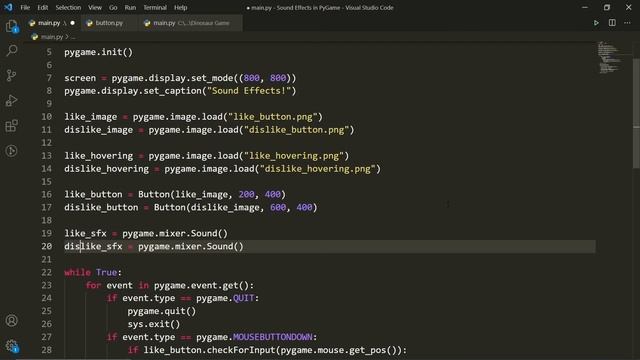The width and height of the screenshot is (640, 360).
Task: Click line number 22 in the gutter
Action: [x=47, y=272]
